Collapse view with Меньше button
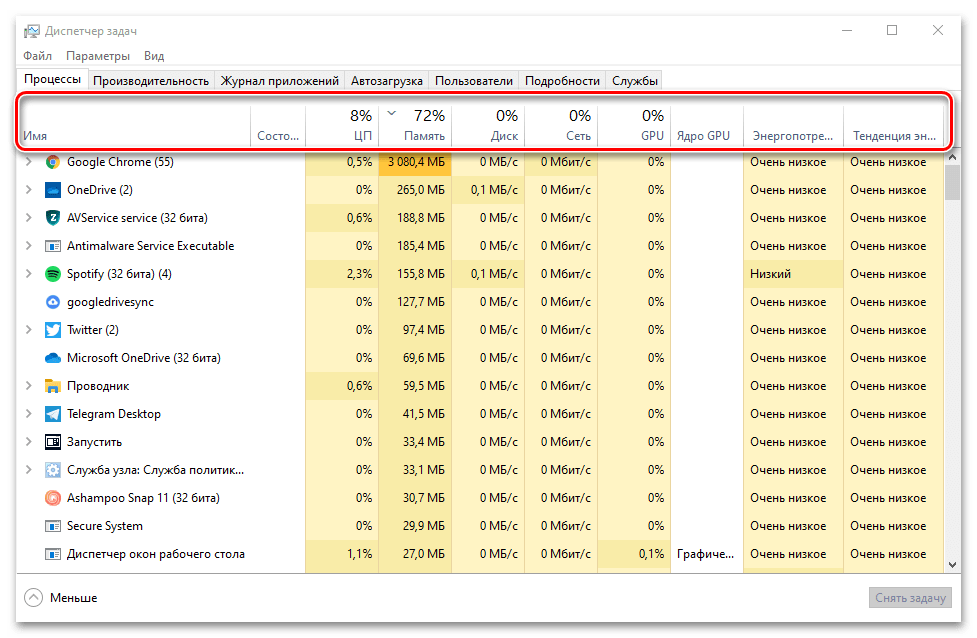977x638 pixels. click(62, 597)
